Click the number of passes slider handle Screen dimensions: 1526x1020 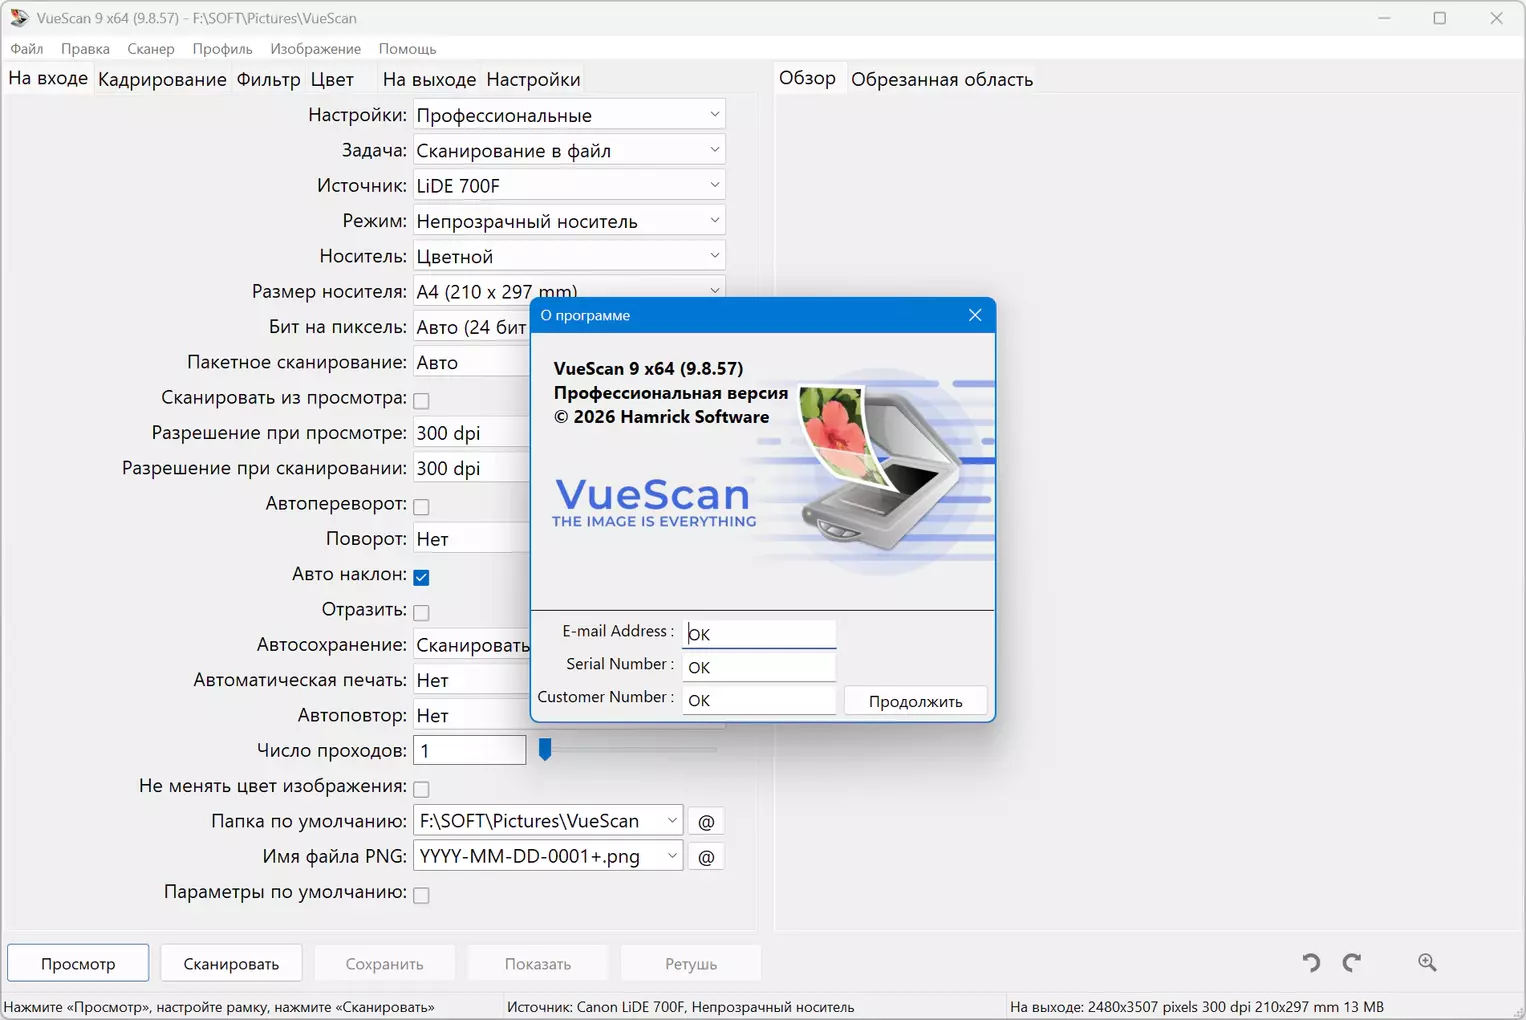click(545, 749)
